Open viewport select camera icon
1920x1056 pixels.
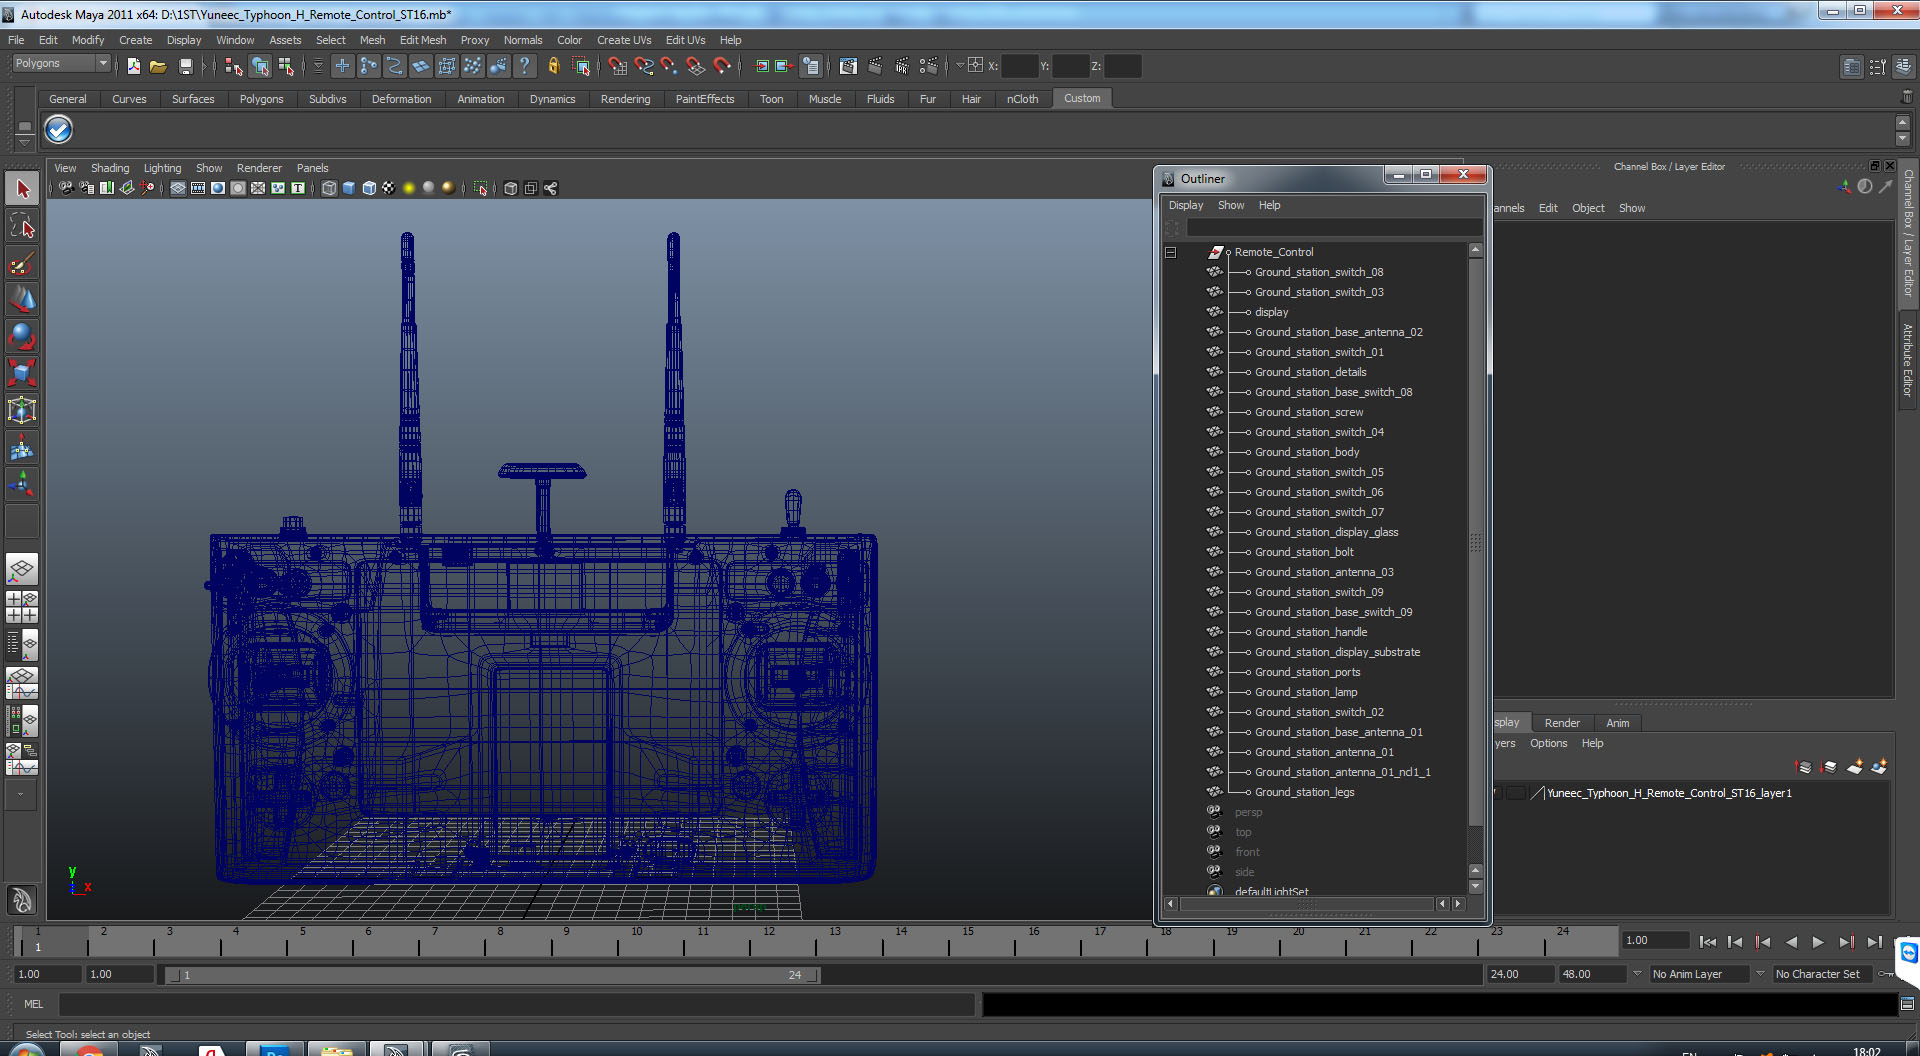coord(66,188)
